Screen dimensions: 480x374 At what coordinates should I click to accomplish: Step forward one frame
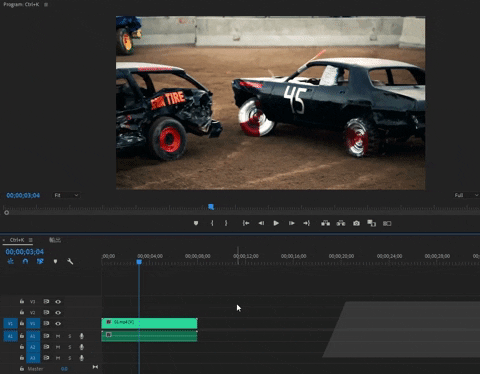coord(292,223)
